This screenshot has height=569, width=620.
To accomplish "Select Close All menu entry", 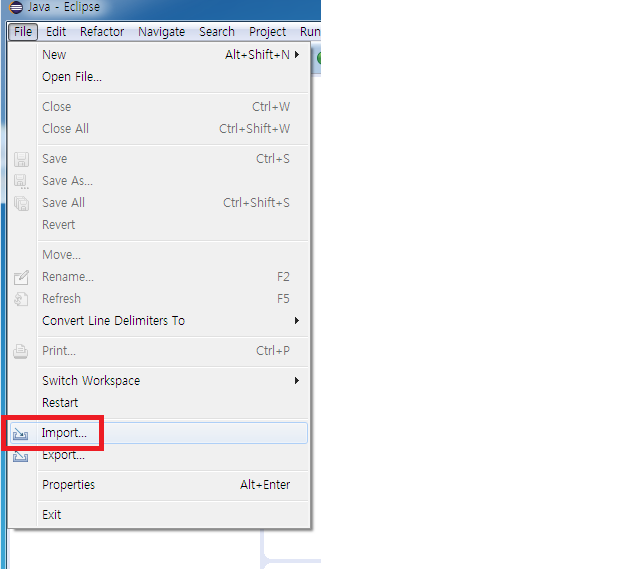I will [x=173, y=129].
